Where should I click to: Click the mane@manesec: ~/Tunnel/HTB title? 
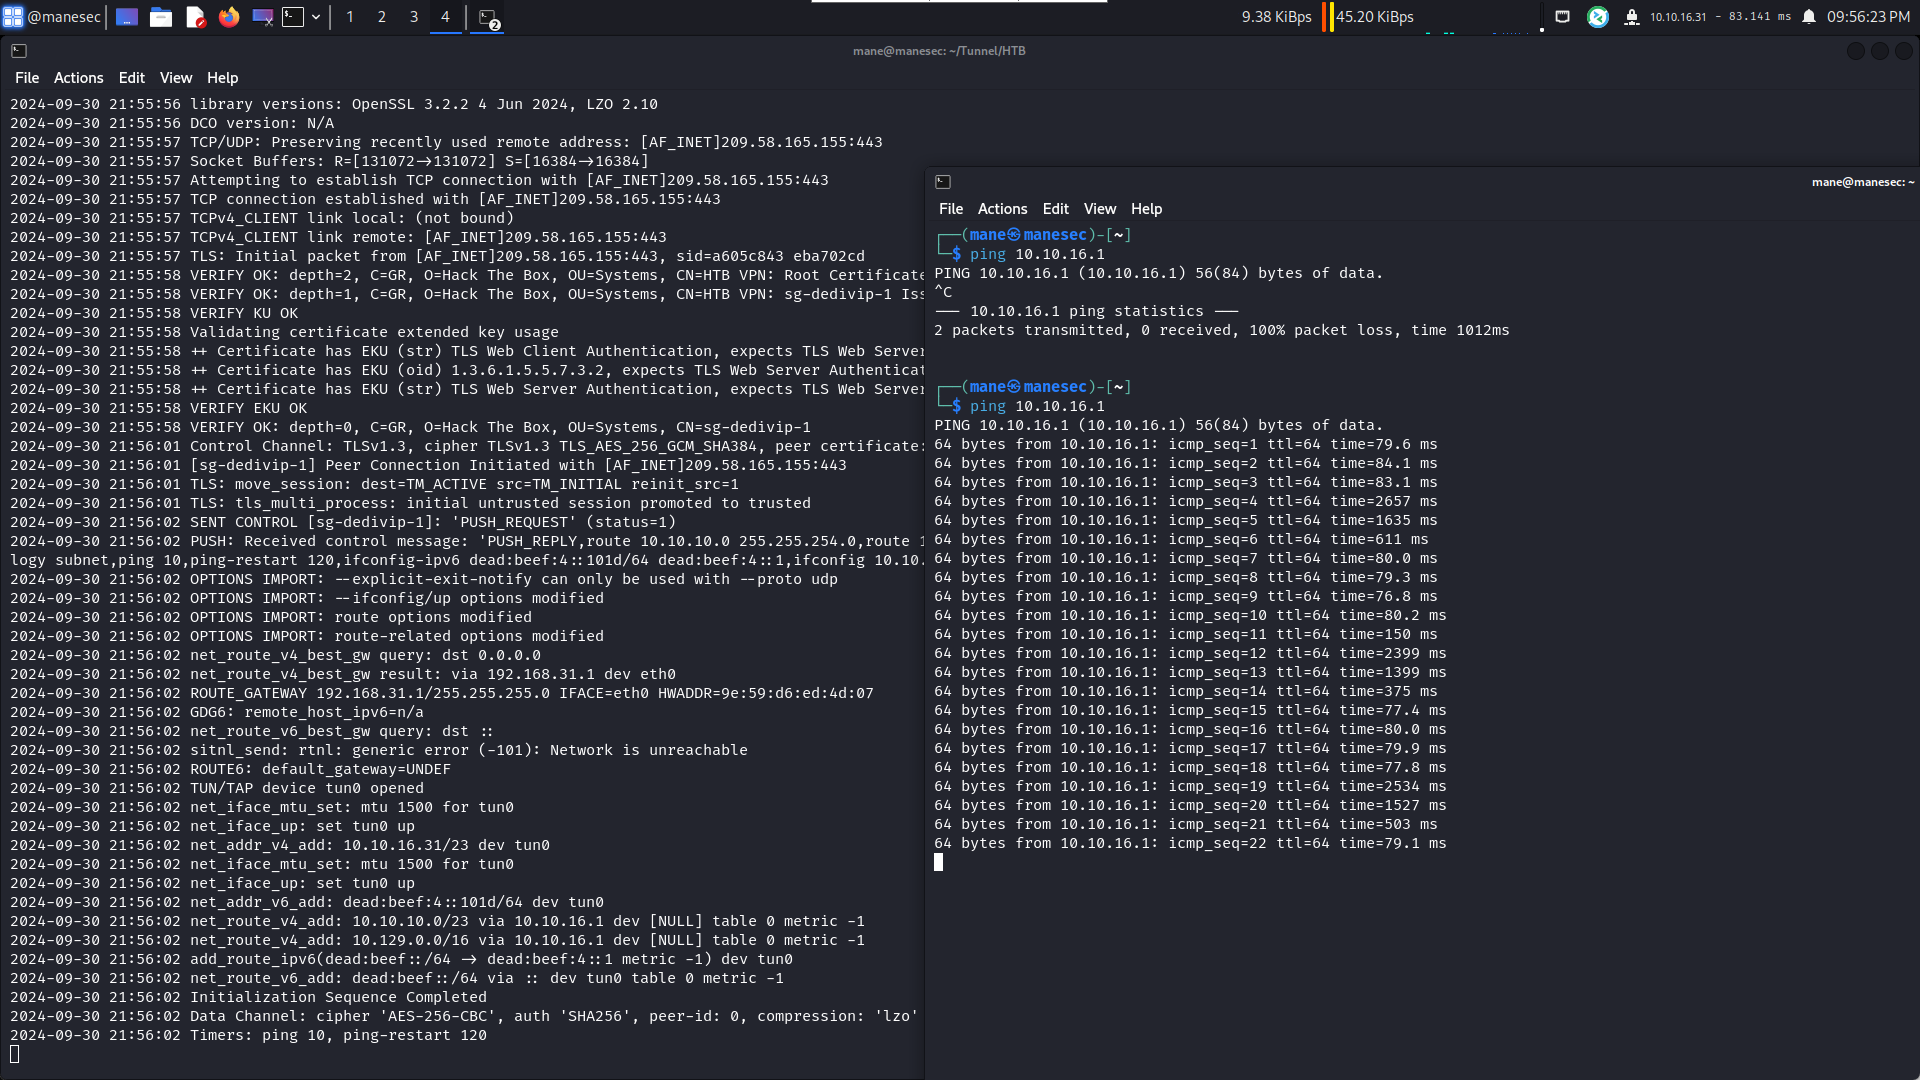[x=939, y=51]
